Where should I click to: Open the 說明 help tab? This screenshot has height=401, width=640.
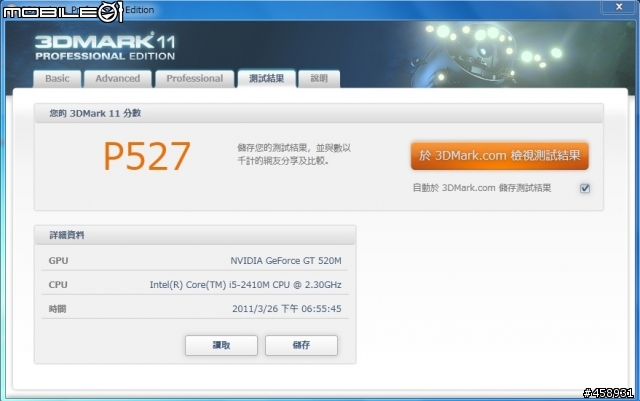319,78
